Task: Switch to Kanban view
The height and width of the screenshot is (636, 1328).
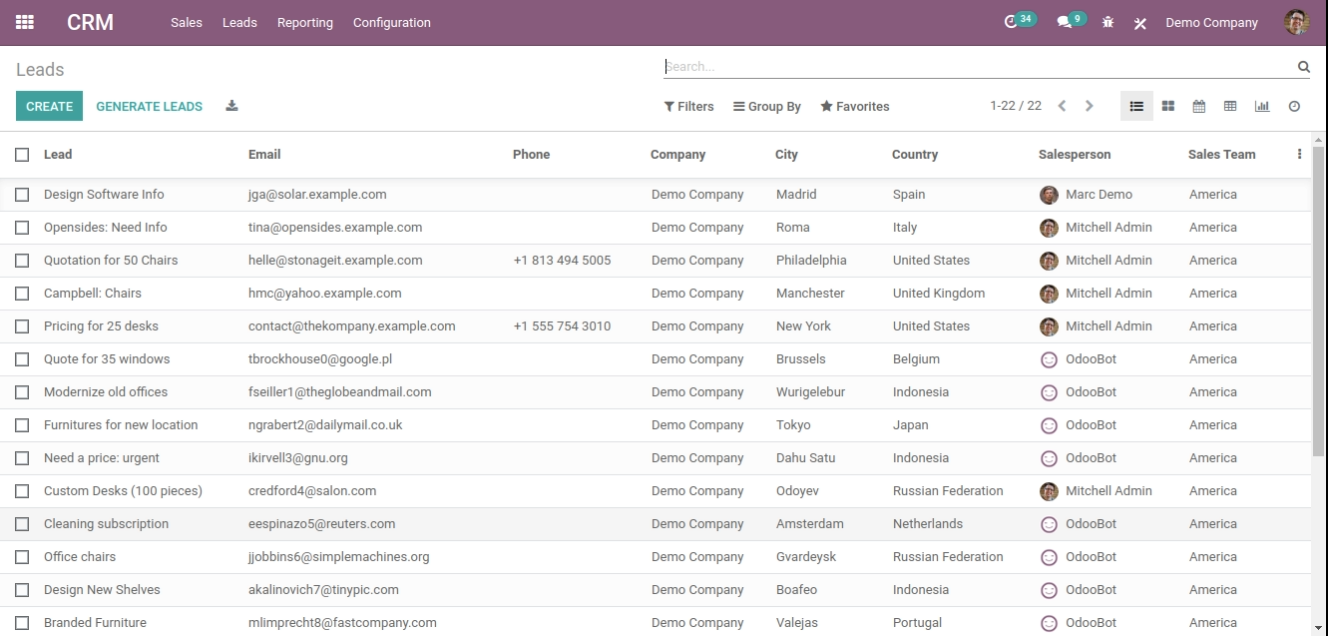Action: click(x=1167, y=105)
